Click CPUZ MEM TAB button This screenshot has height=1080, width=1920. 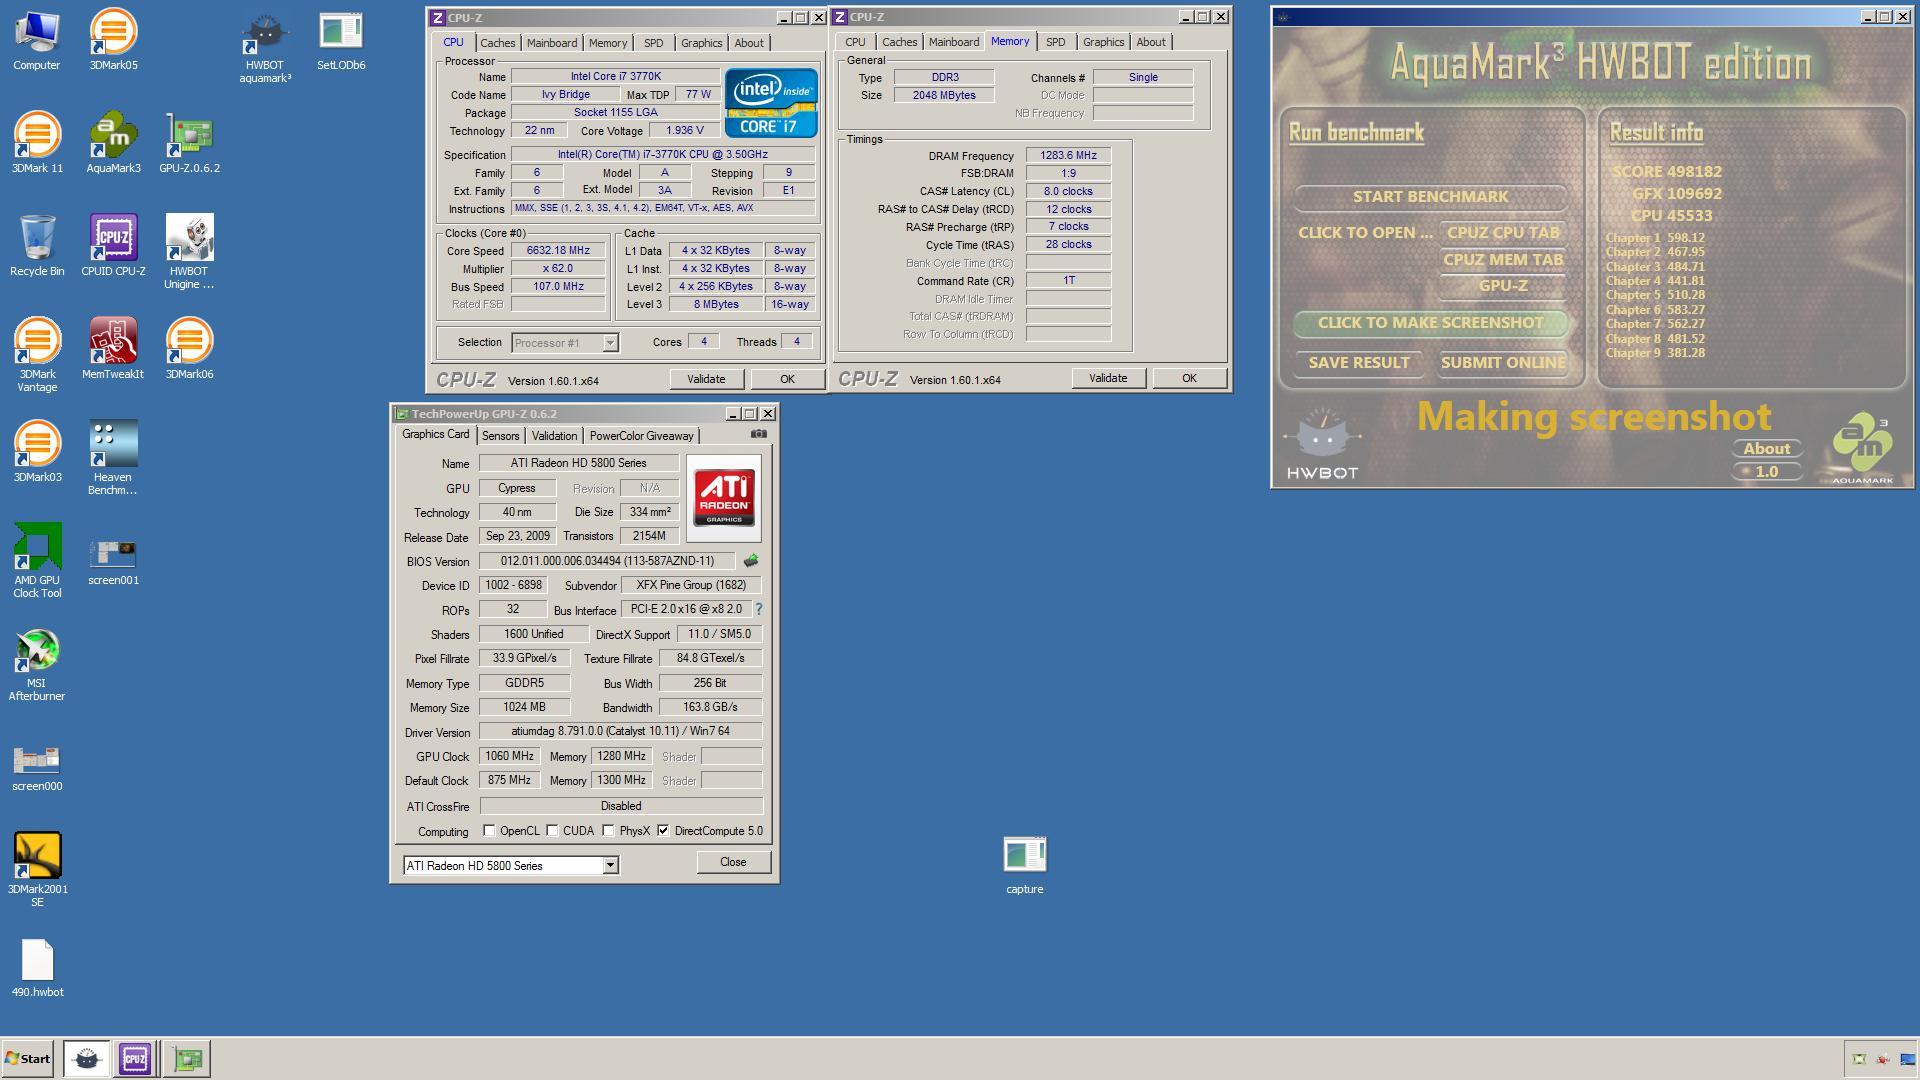(x=1503, y=260)
